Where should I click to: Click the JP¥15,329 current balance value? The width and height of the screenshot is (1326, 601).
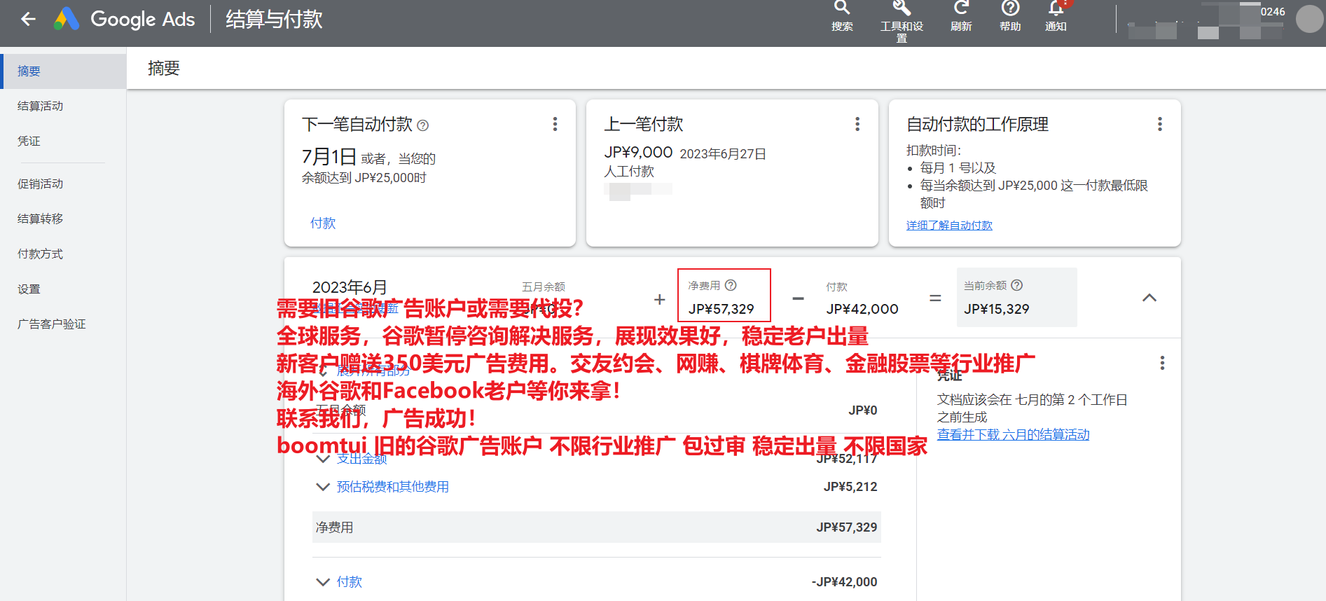click(x=996, y=309)
